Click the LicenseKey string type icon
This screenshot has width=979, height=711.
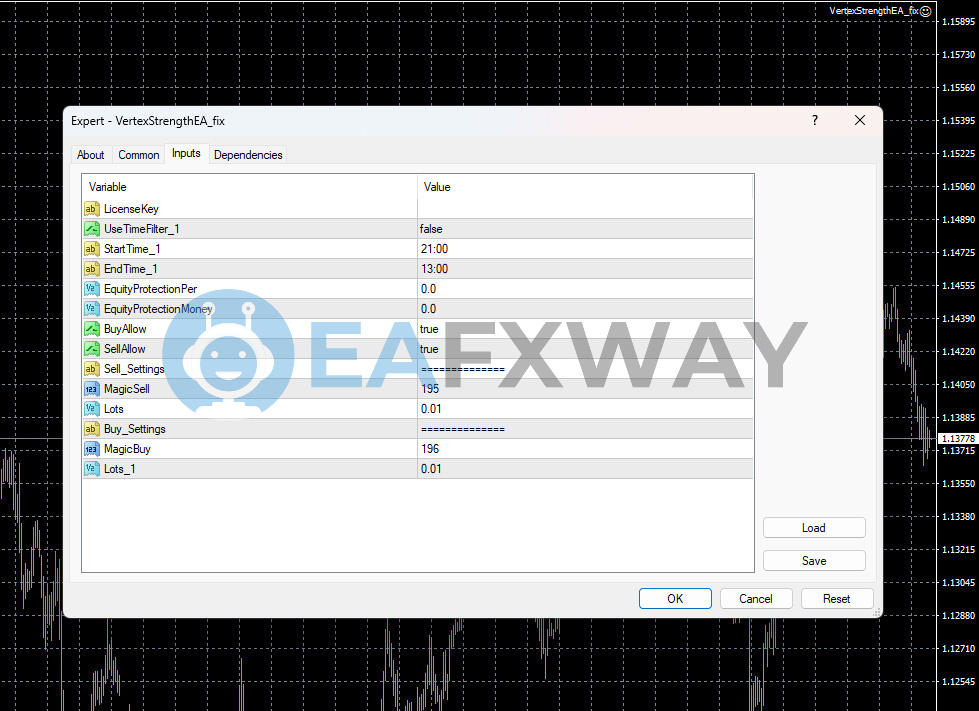click(92, 209)
